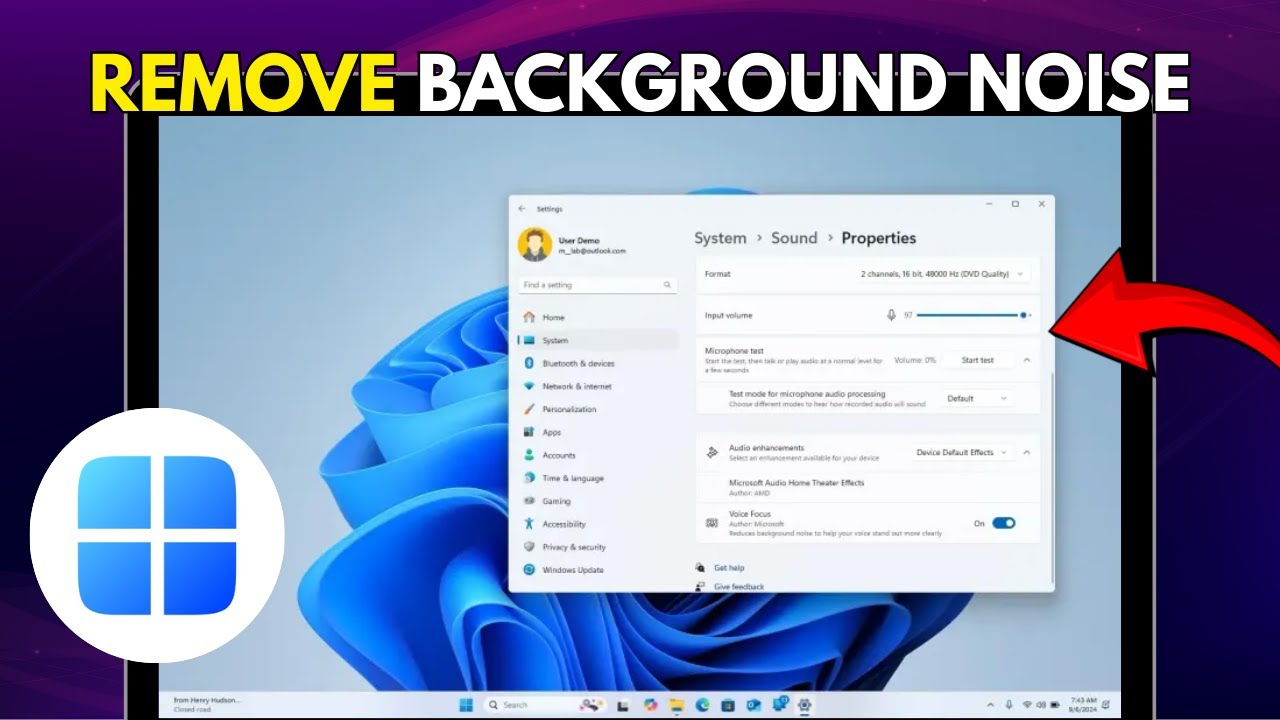Screen dimensions: 1280x720
Task: Open the Format dropdown for audio quality
Action: (x=943, y=274)
